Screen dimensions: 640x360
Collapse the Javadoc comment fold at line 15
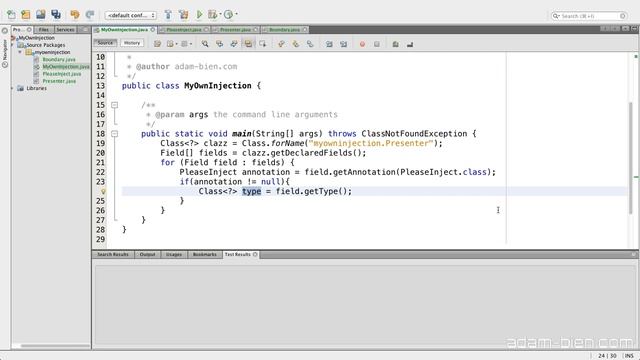(115, 105)
